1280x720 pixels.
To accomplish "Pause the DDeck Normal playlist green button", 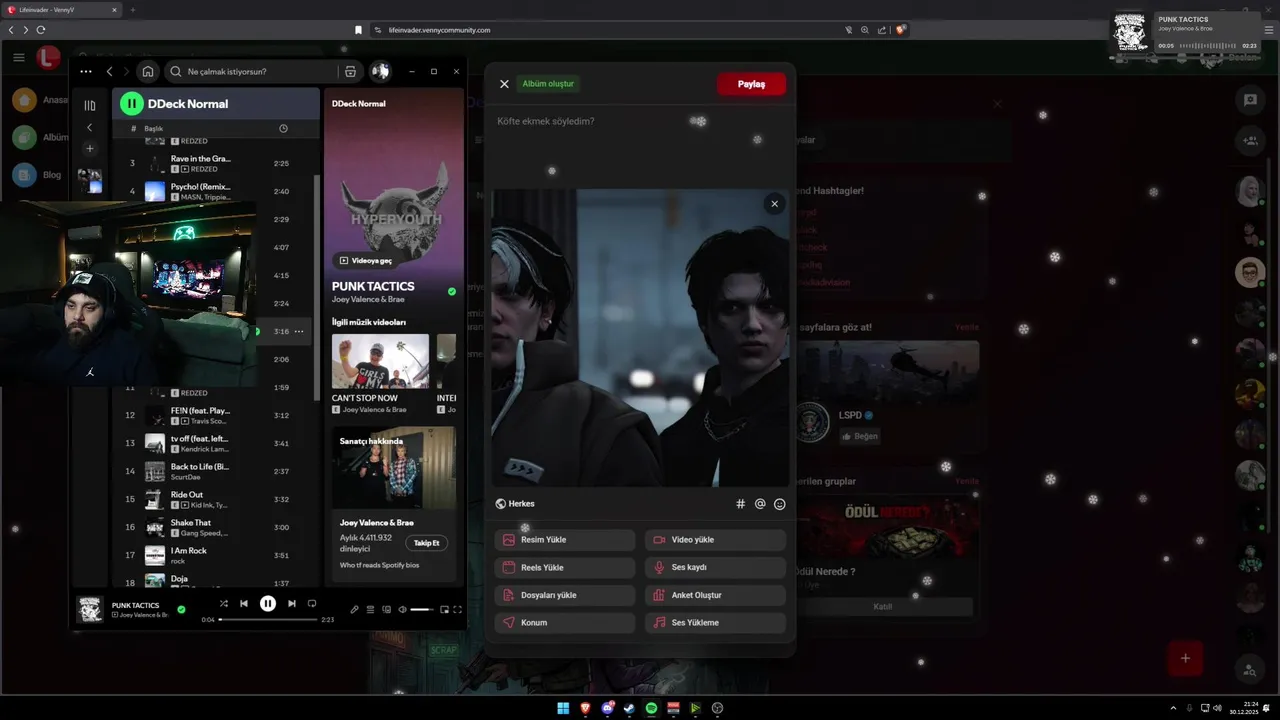I will (131, 103).
